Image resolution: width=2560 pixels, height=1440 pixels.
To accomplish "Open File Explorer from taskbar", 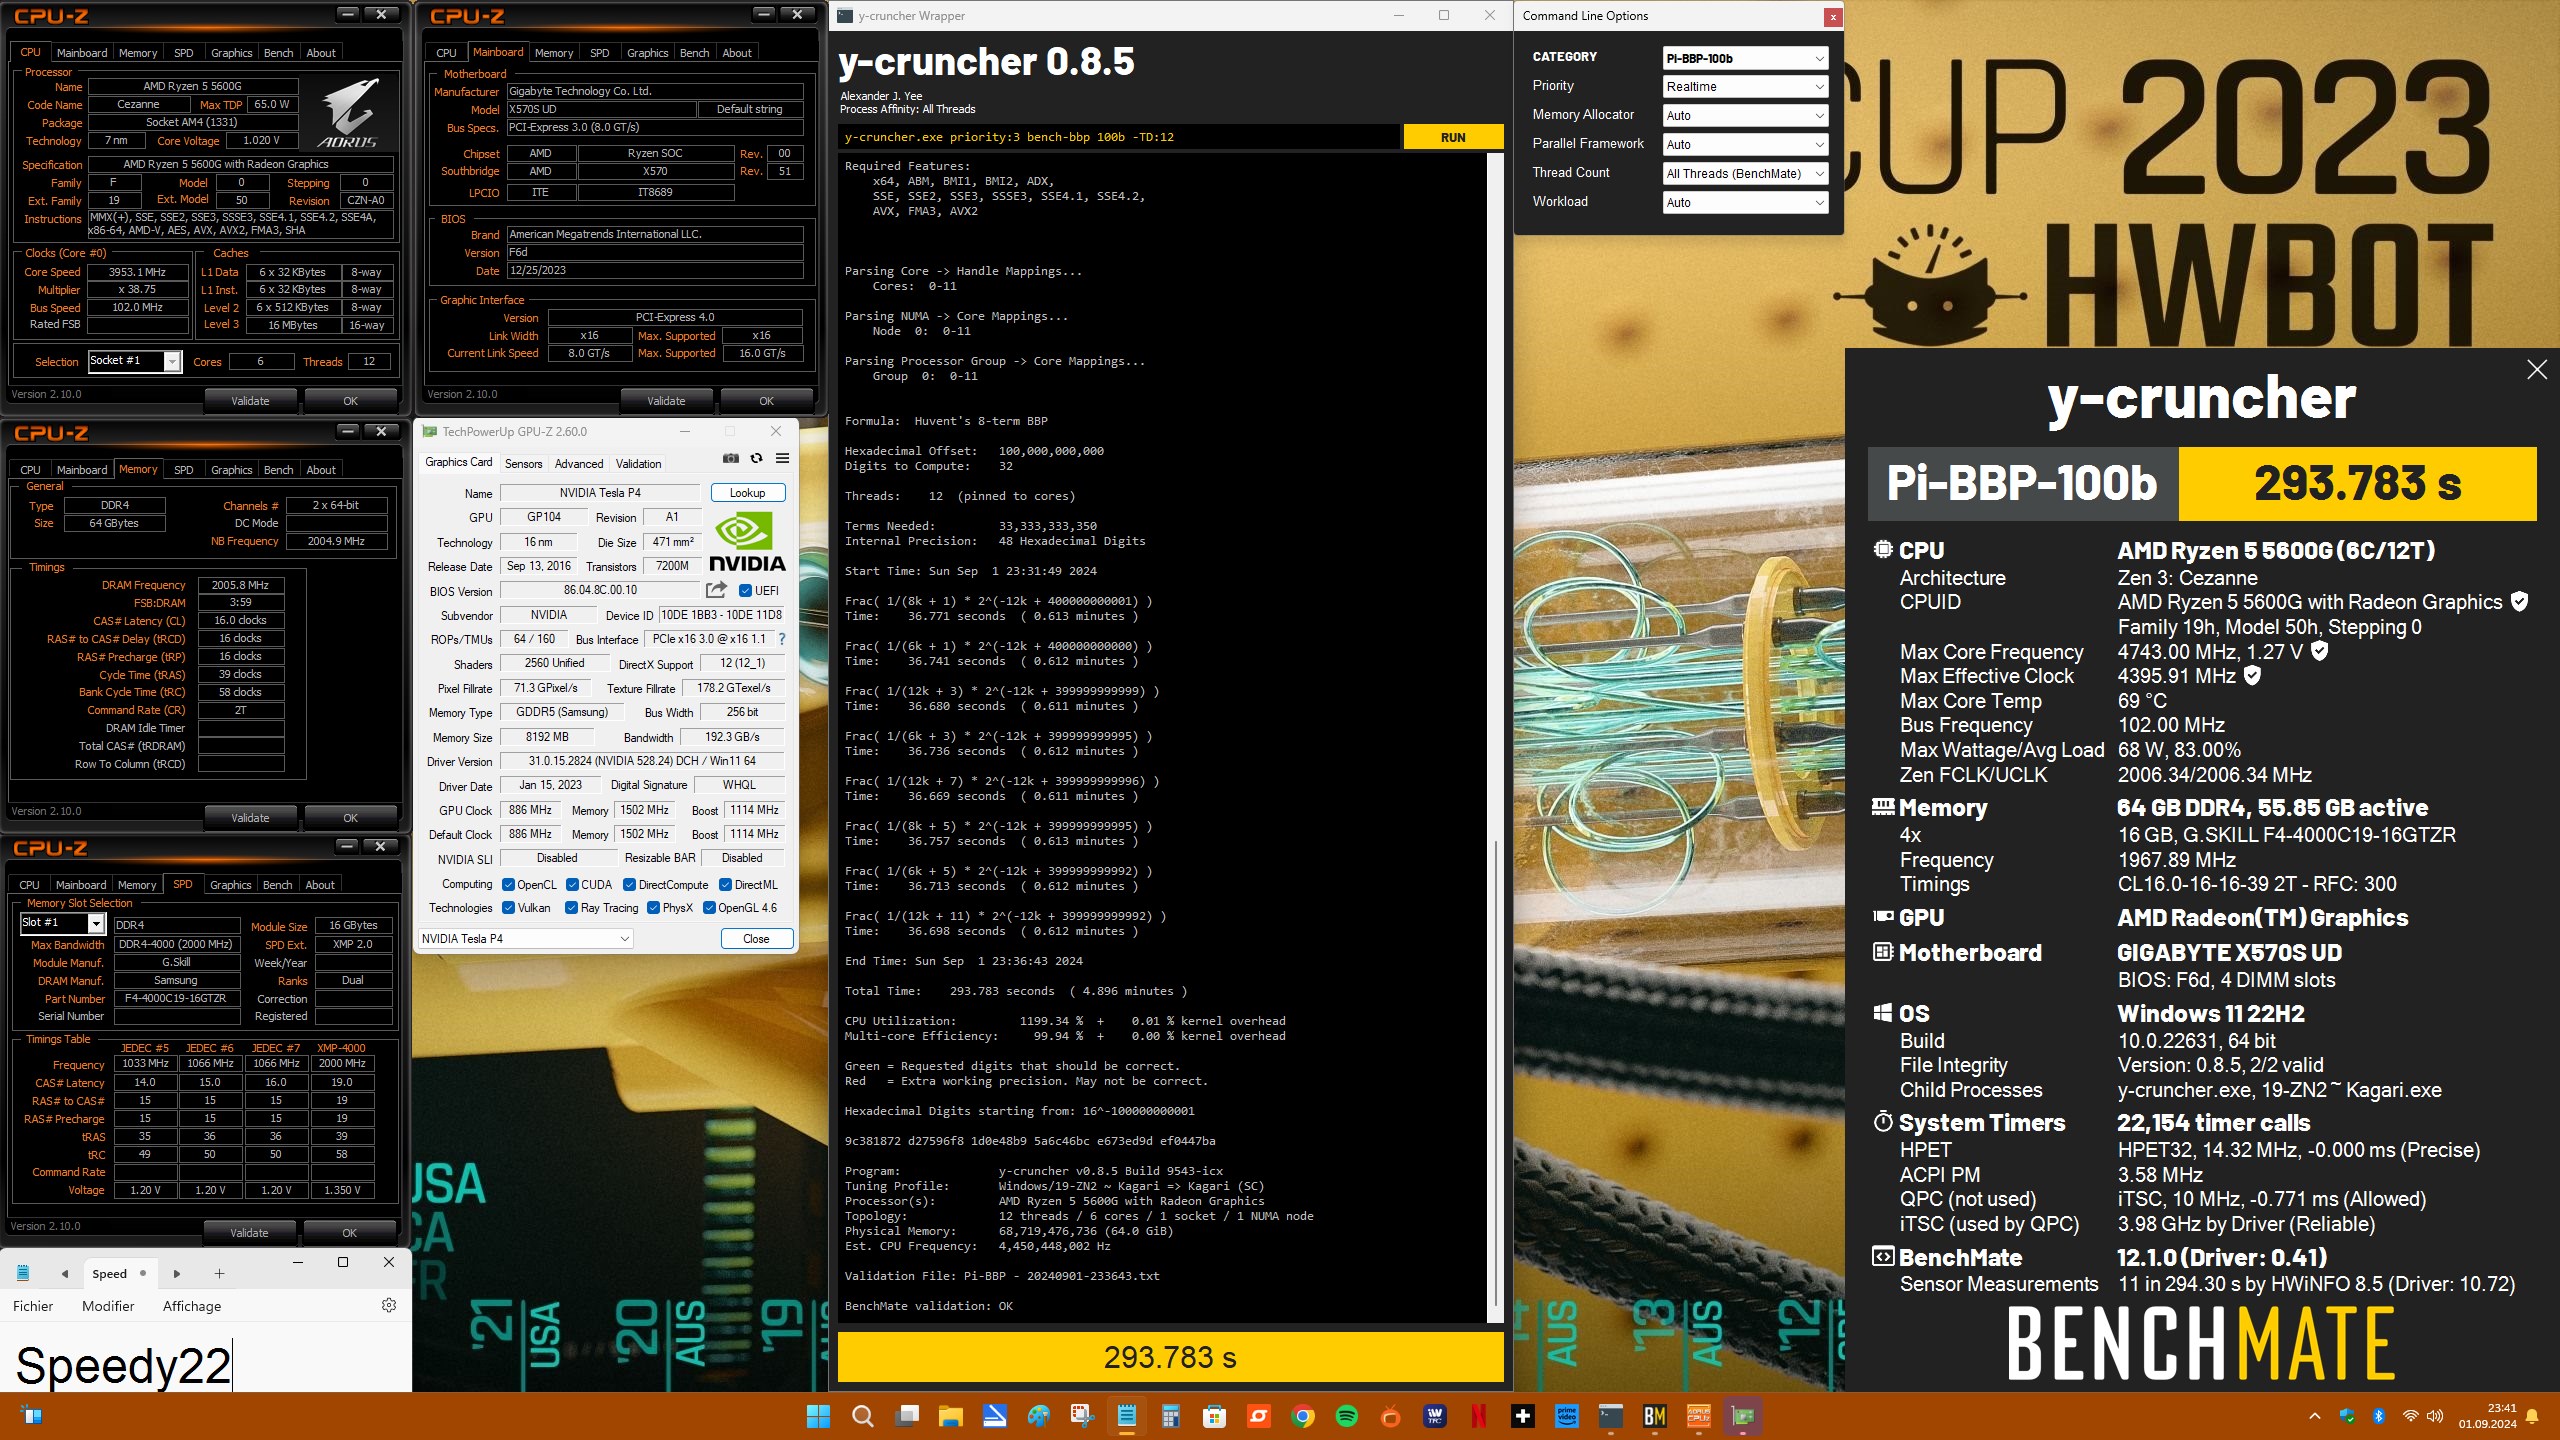I will click(950, 1416).
